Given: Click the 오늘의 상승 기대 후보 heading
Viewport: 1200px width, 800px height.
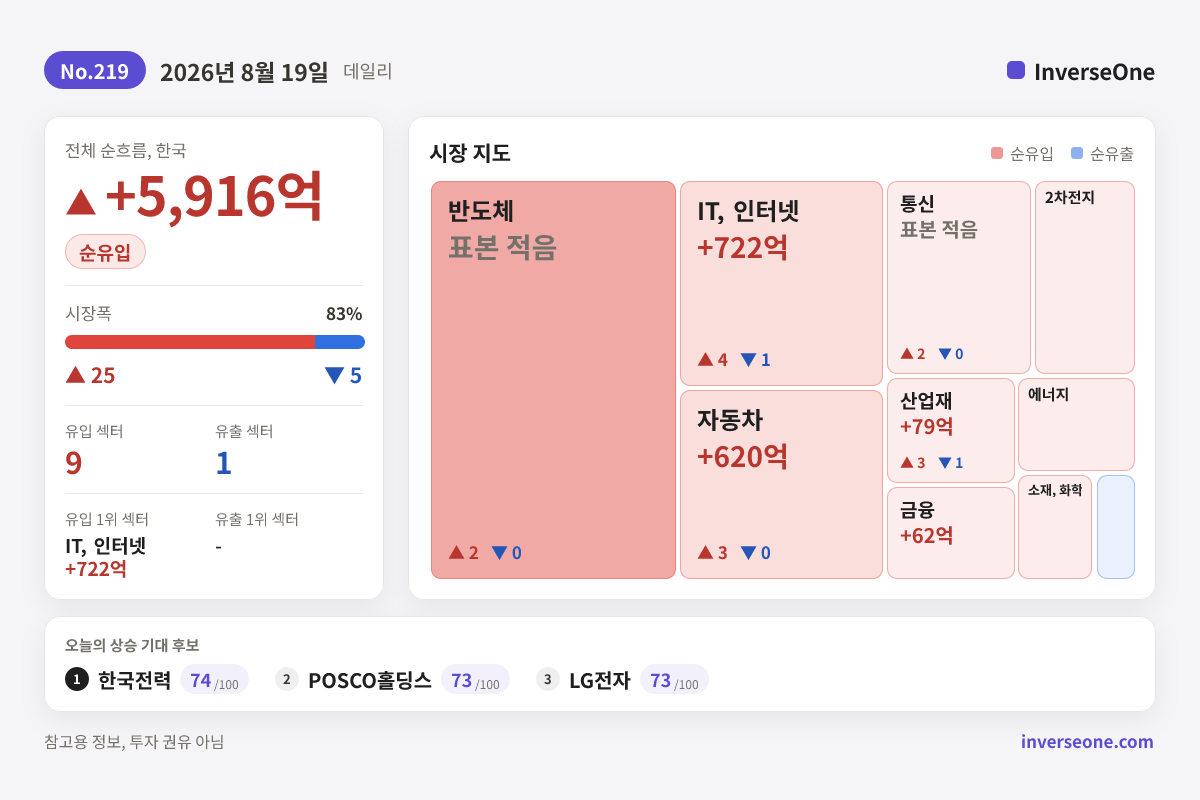Looking at the screenshot, I should click(132, 645).
